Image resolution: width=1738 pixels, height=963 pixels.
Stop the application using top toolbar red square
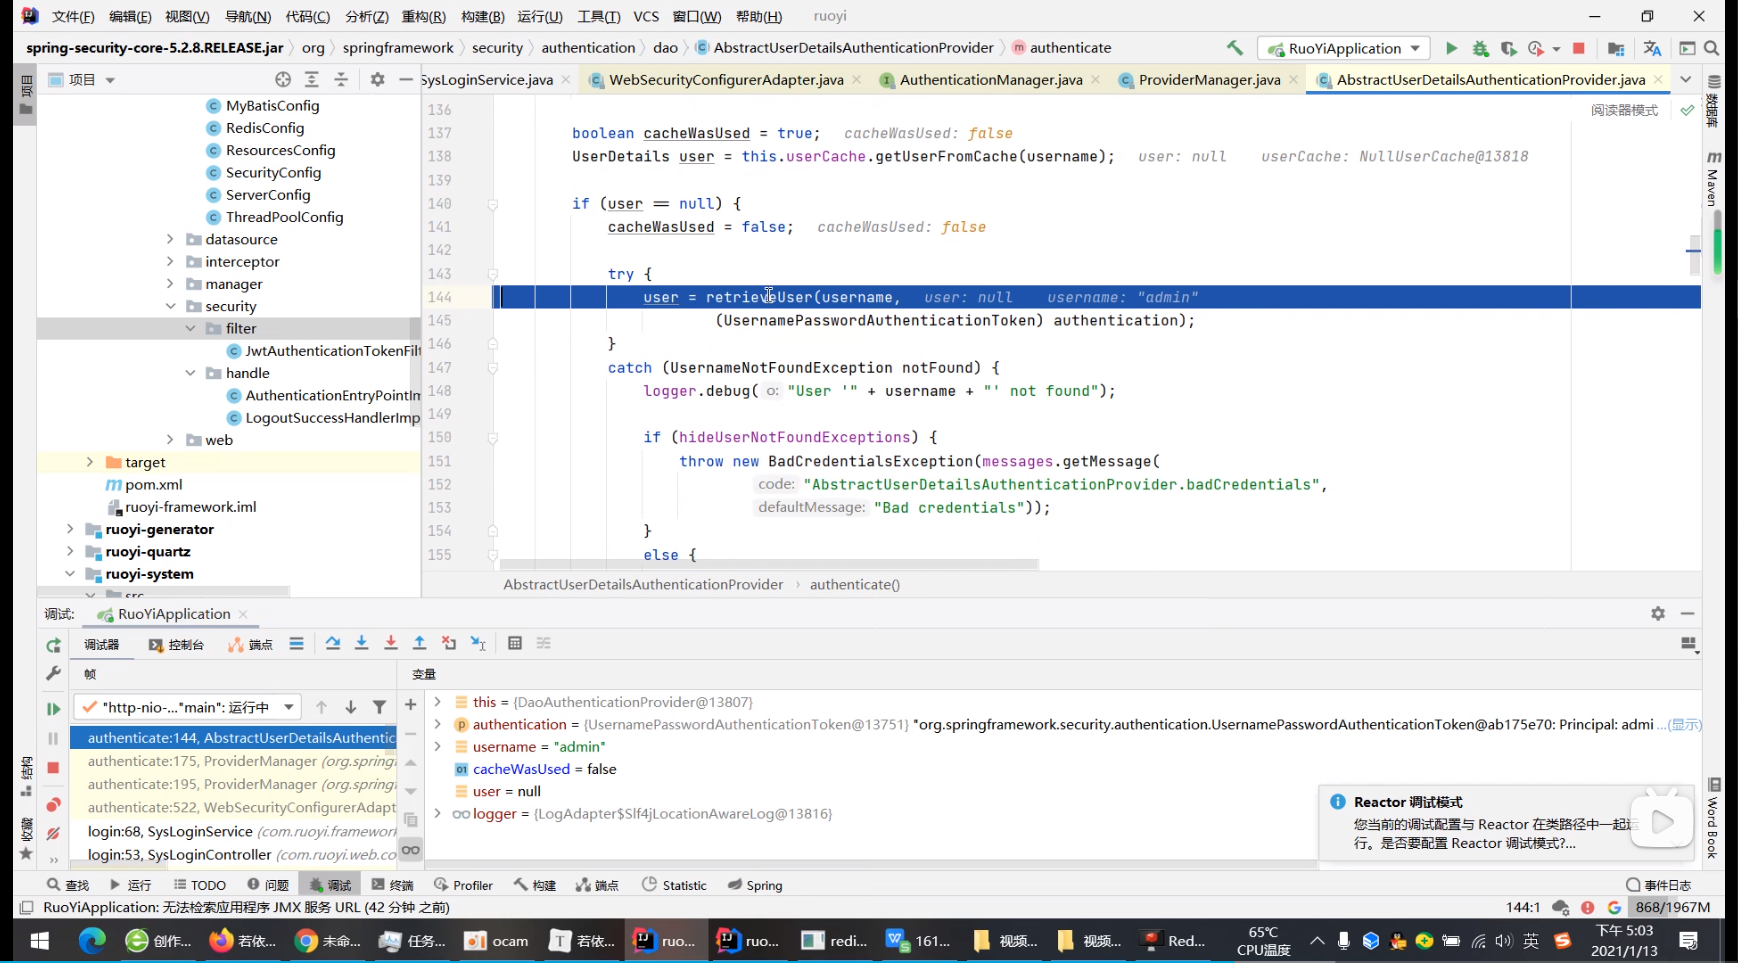1579,48
